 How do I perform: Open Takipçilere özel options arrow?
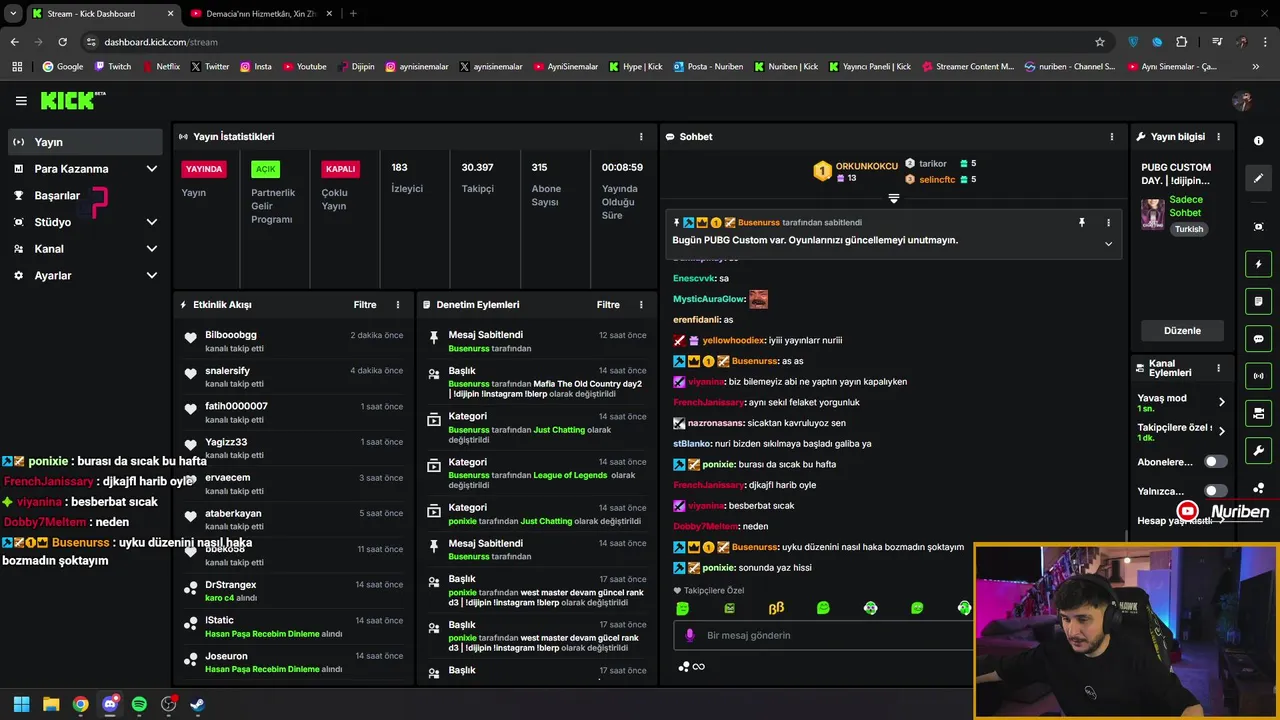pos(1221,432)
